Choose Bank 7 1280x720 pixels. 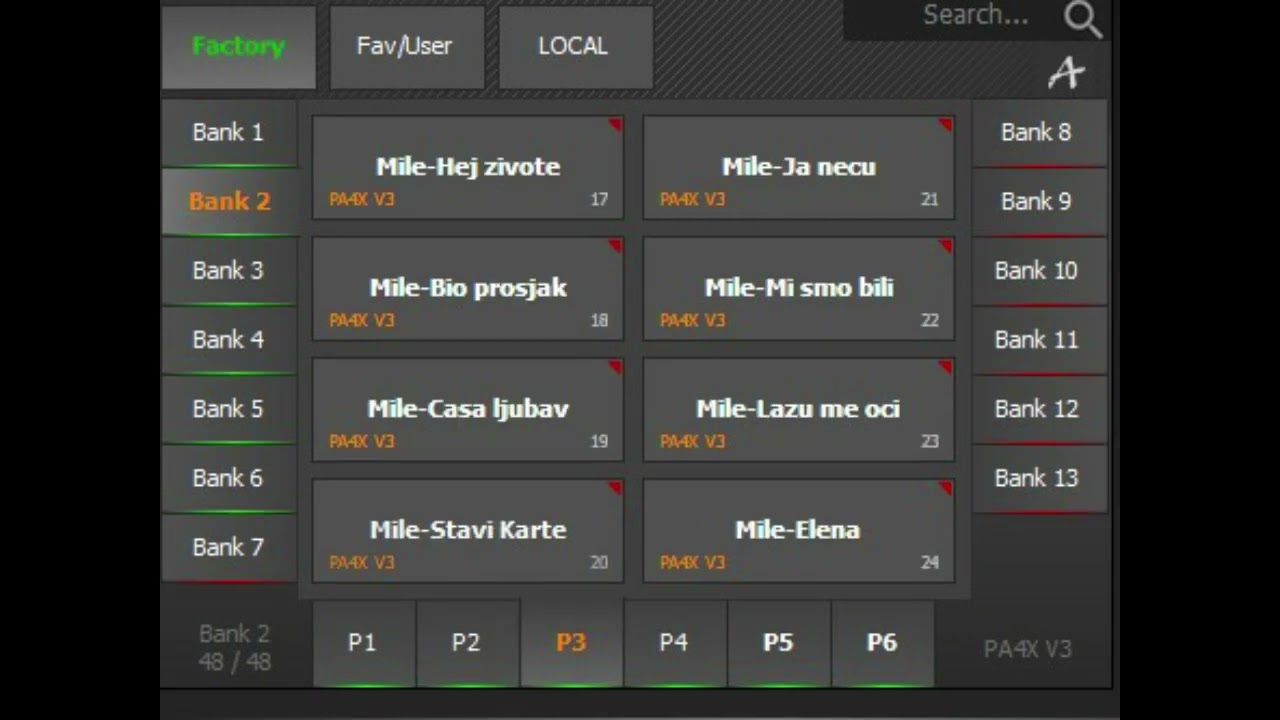pyautogui.click(x=229, y=548)
